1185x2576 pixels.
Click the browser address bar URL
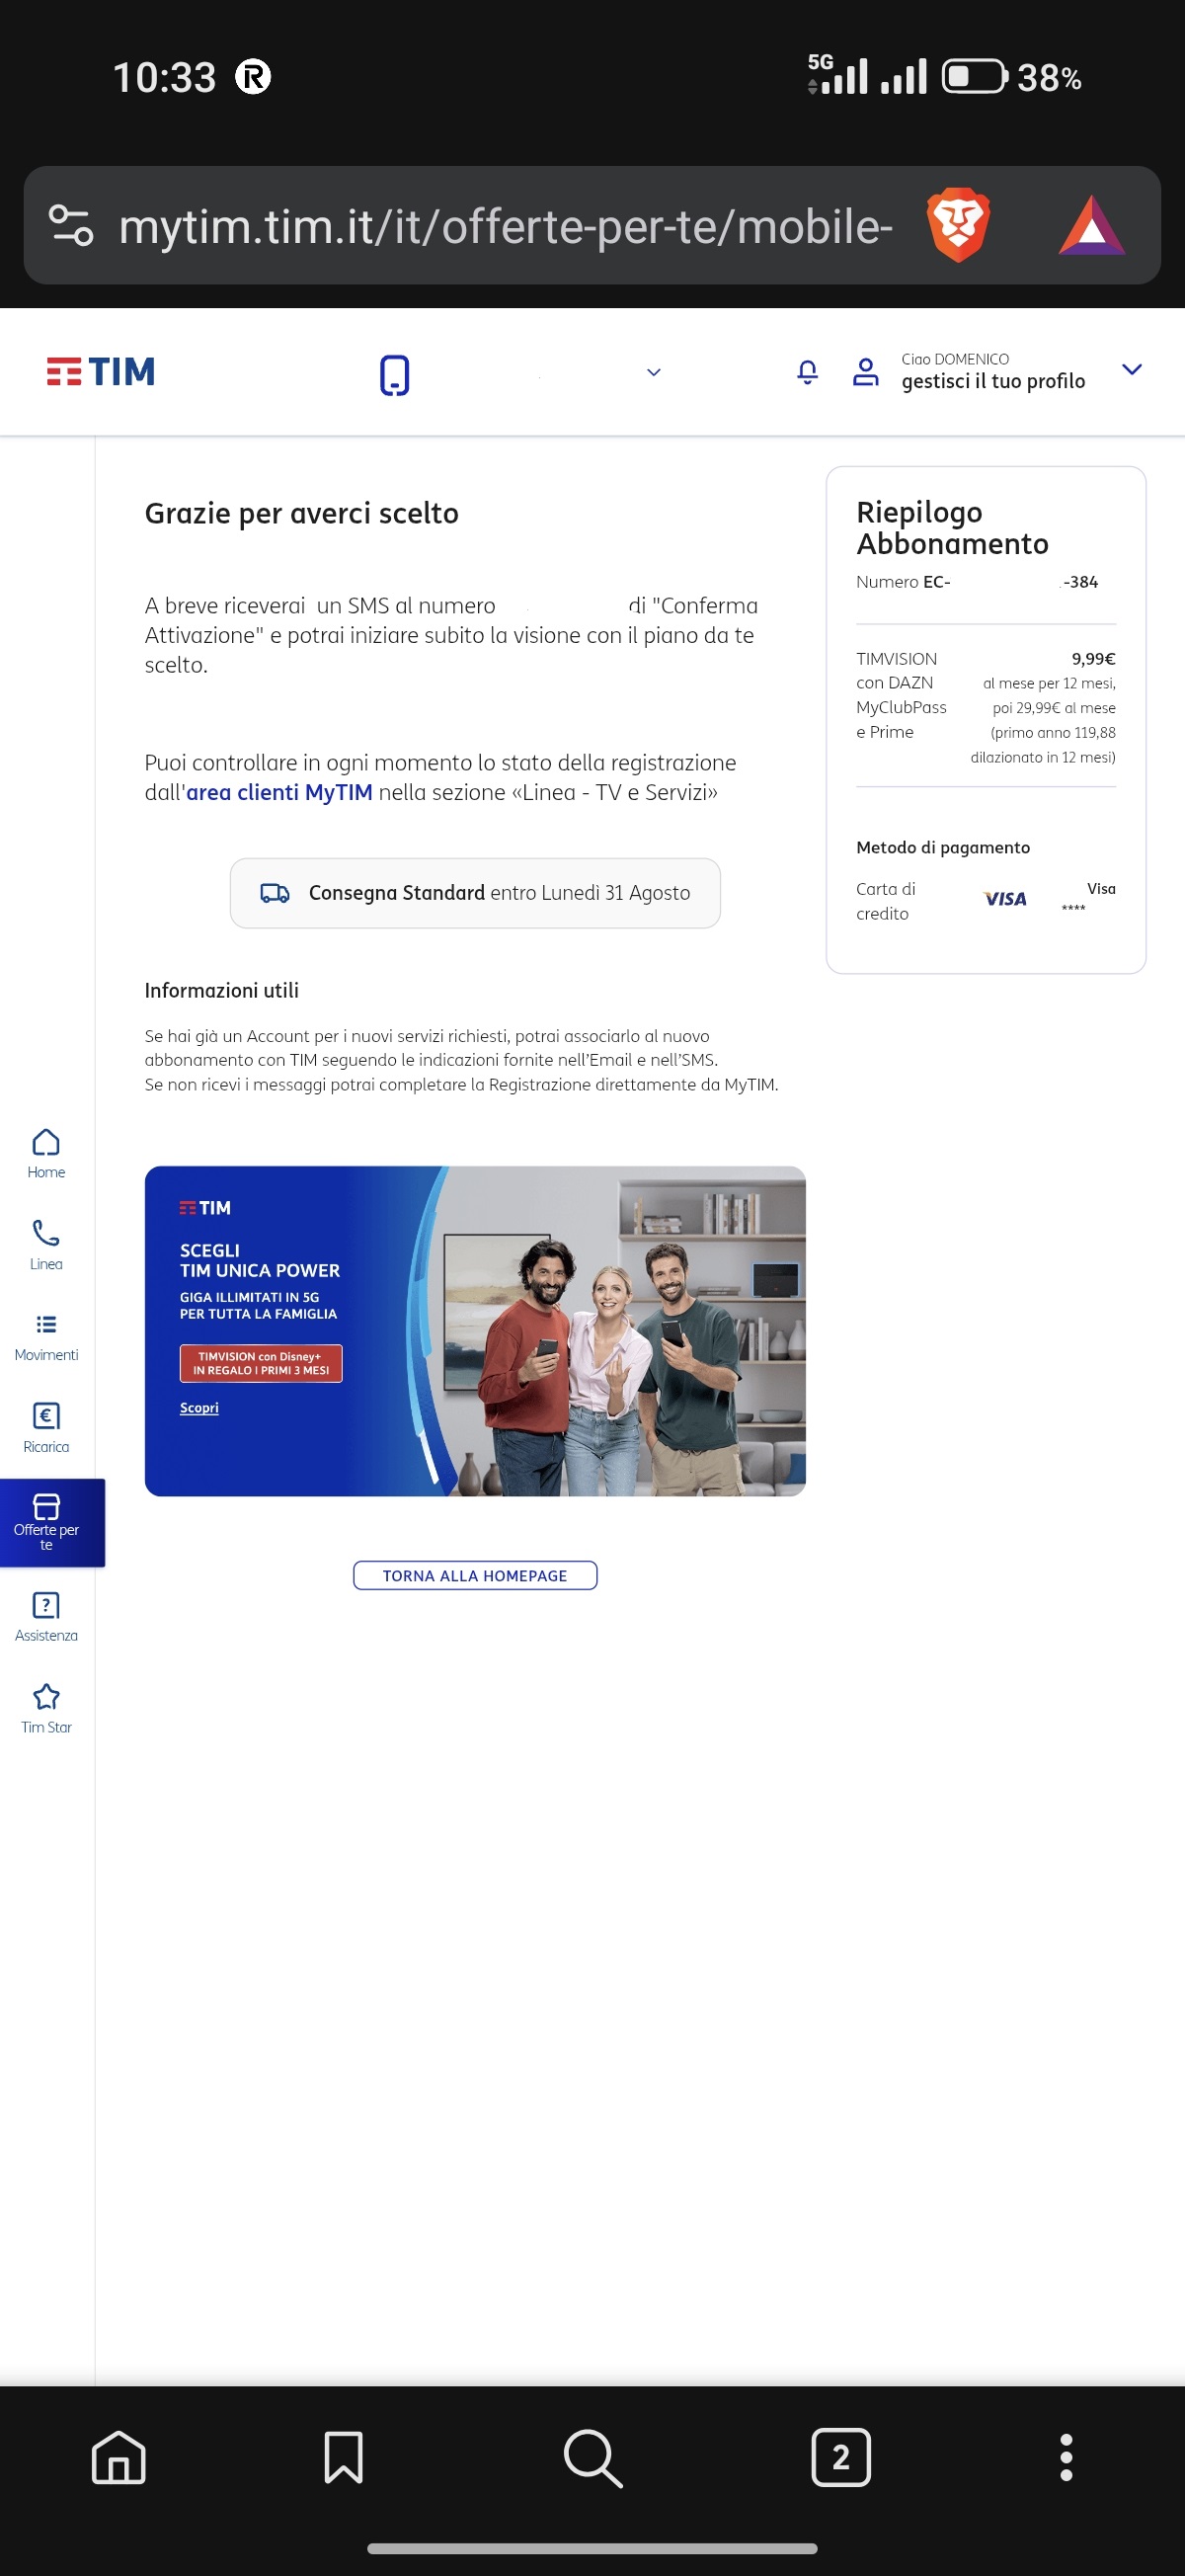(x=505, y=226)
